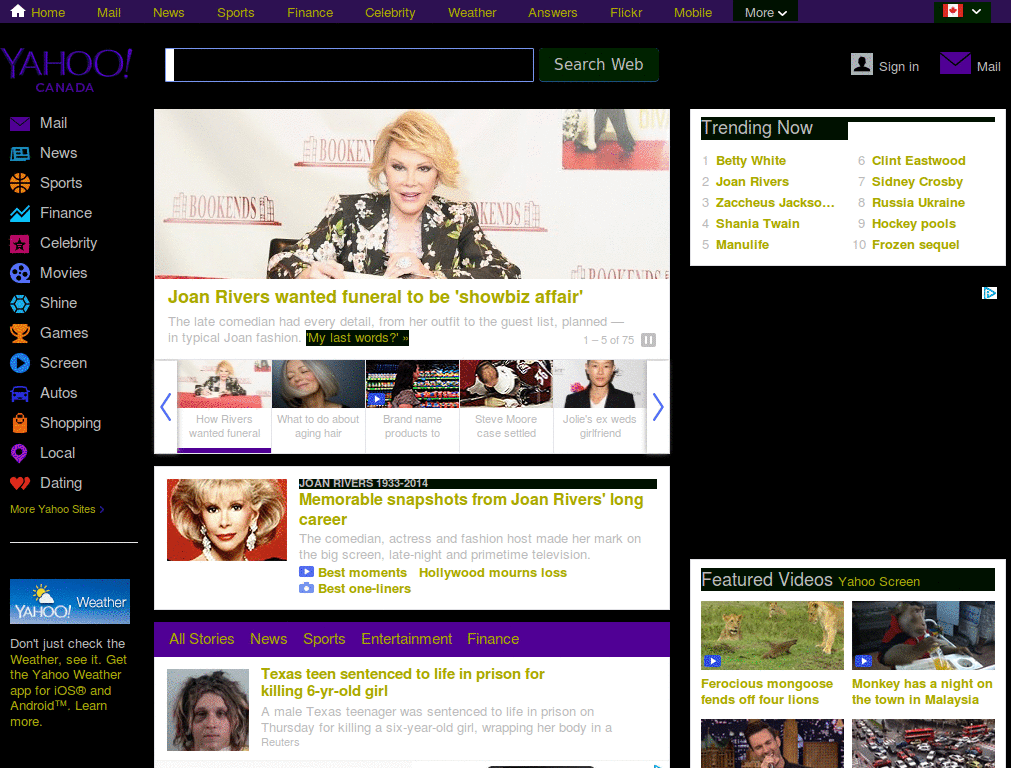Open trending topic Sidney Crosby

917,182
